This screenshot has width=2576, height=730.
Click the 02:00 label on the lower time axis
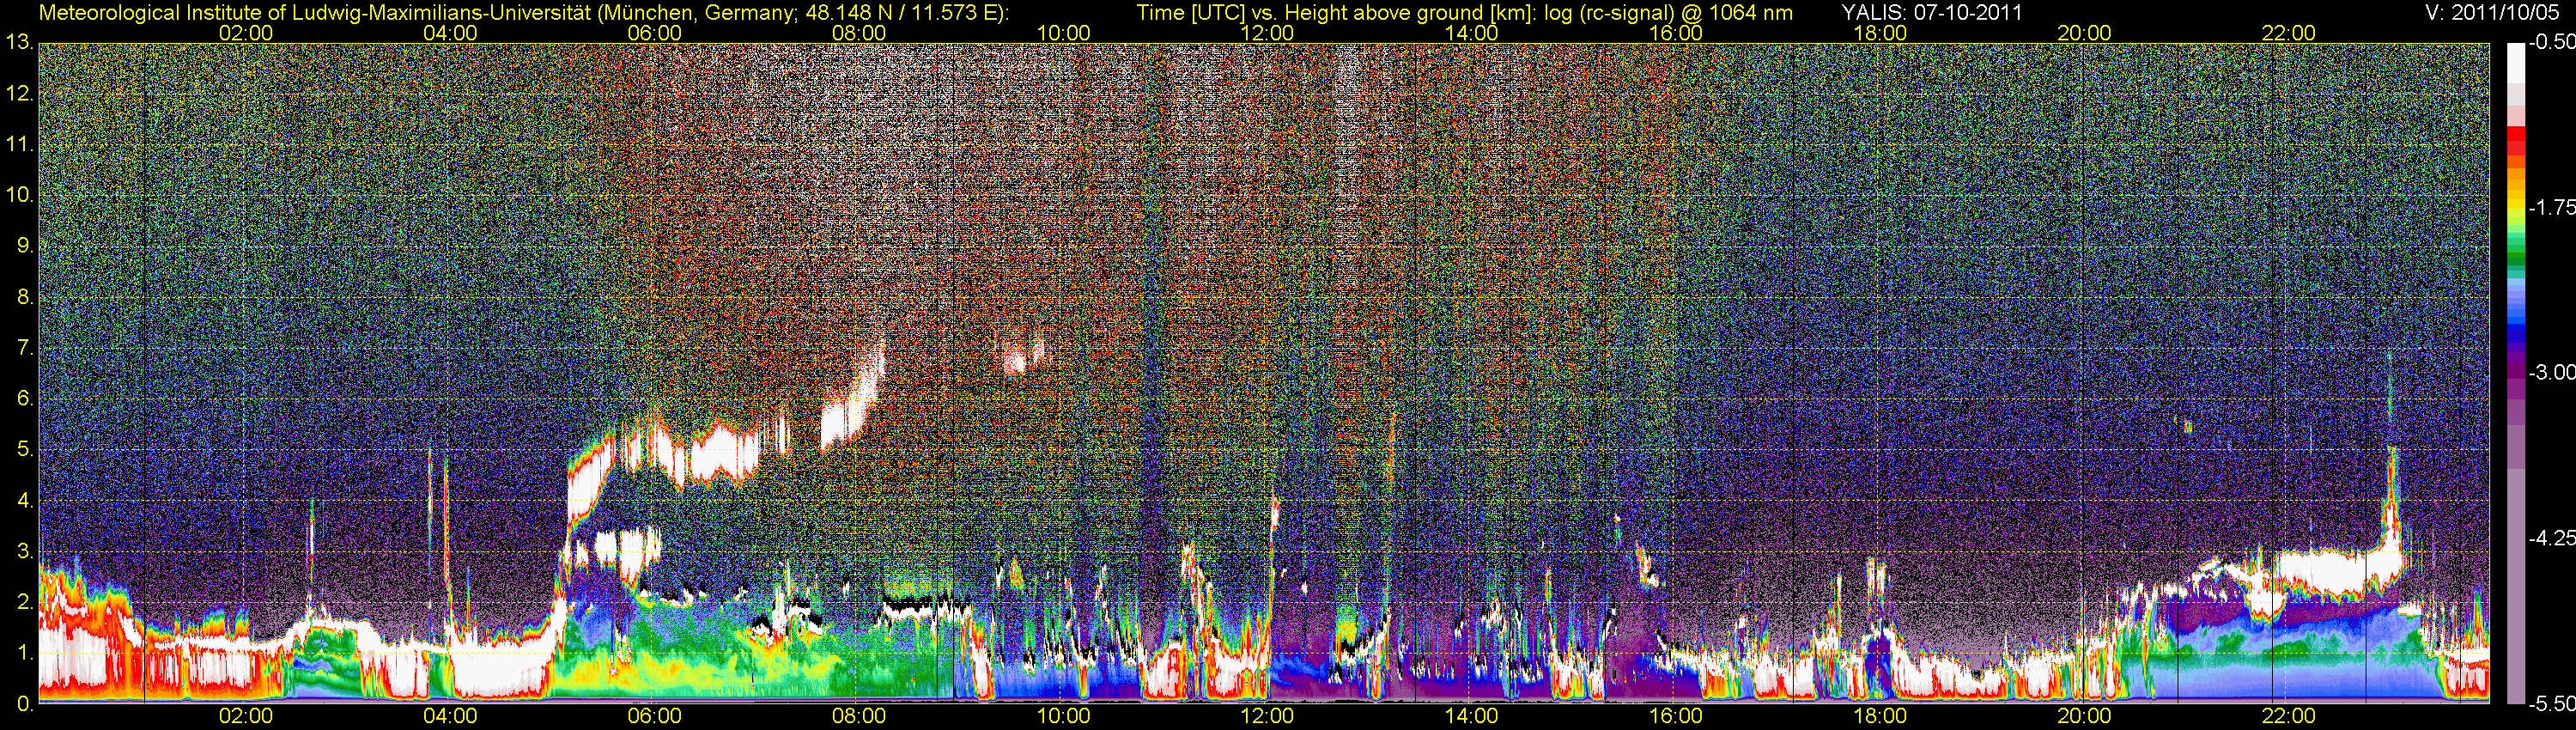point(246,716)
